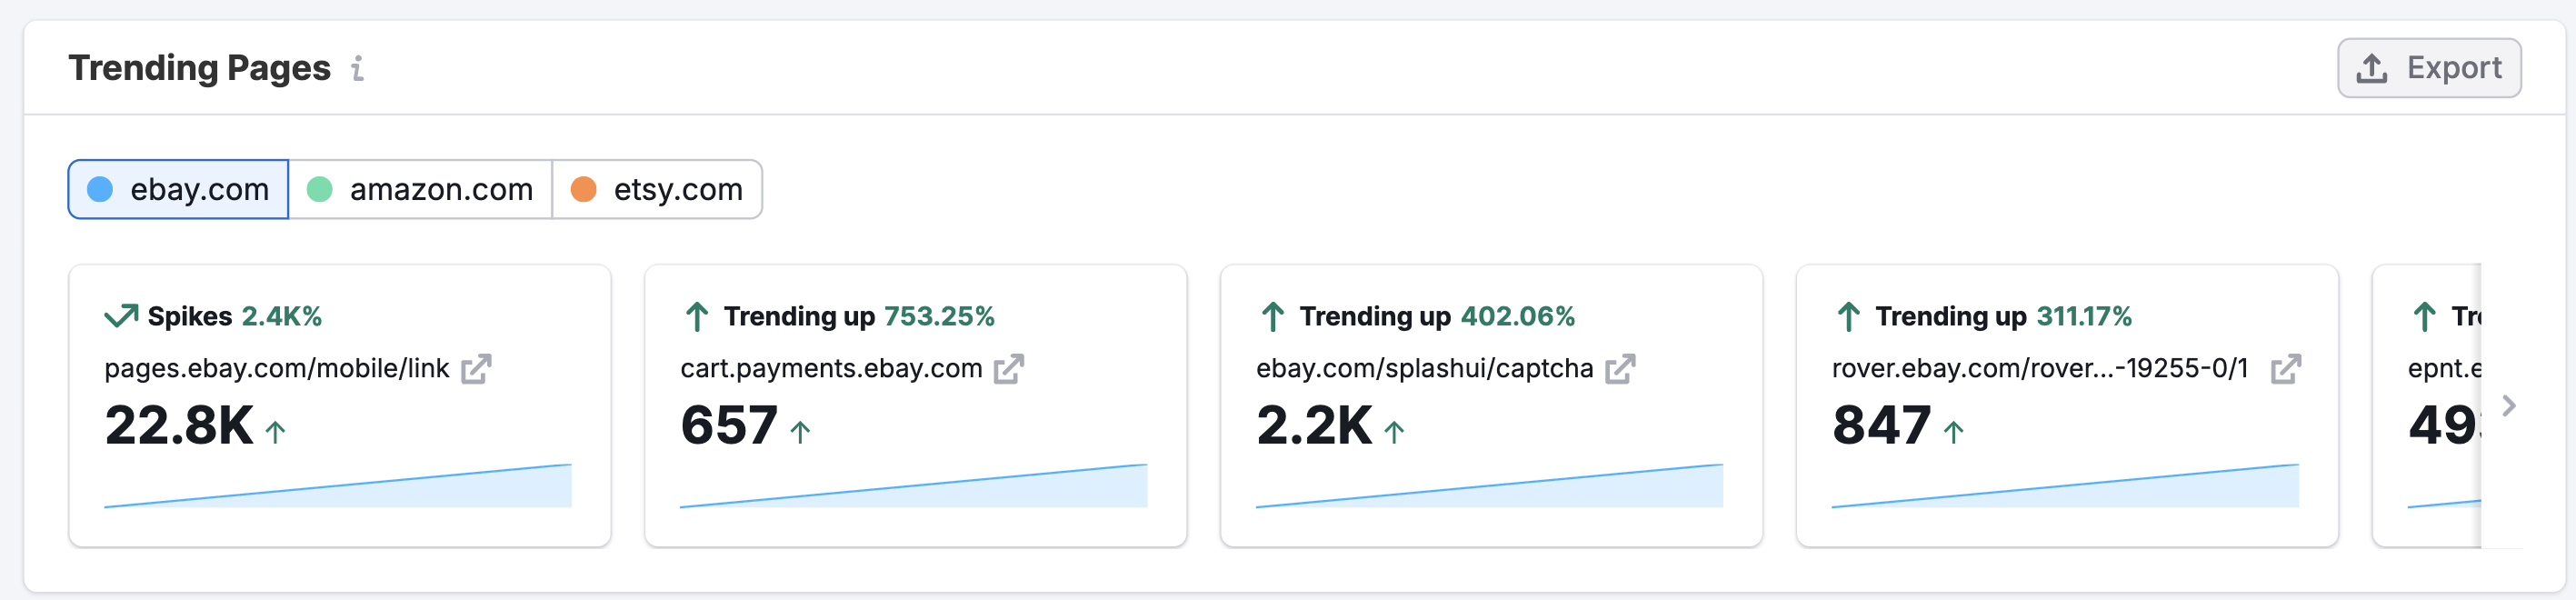Open the cart.payments.ebay.com page link
The height and width of the screenshot is (600, 2576).
coord(831,367)
